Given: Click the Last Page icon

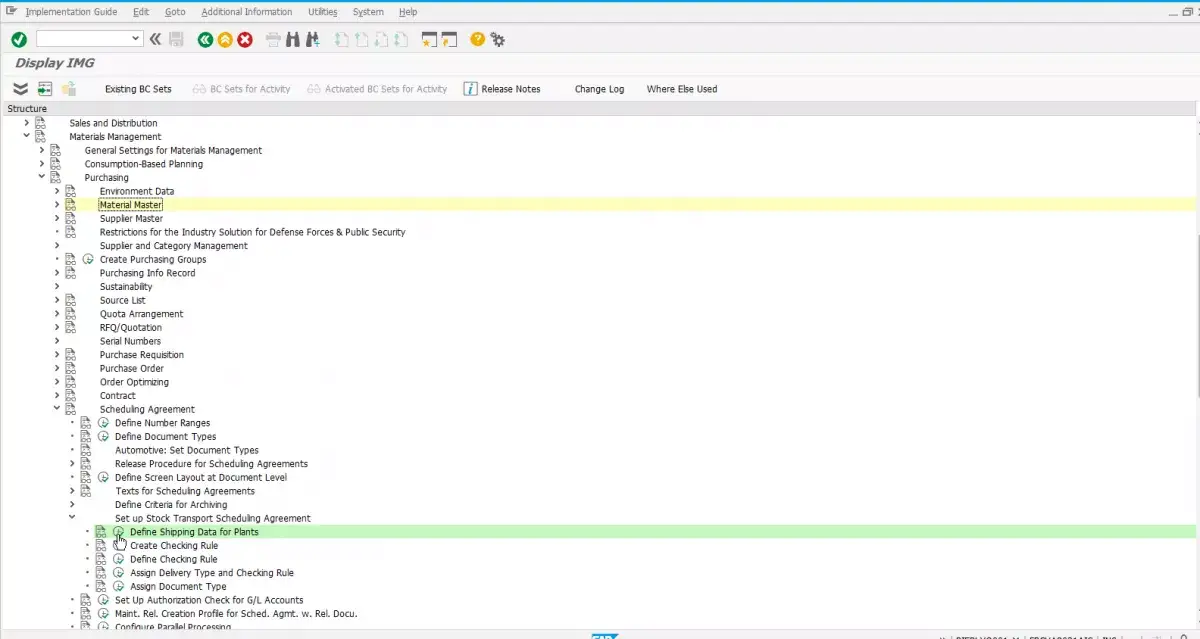Looking at the screenshot, I should pyautogui.click(x=400, y=39).
